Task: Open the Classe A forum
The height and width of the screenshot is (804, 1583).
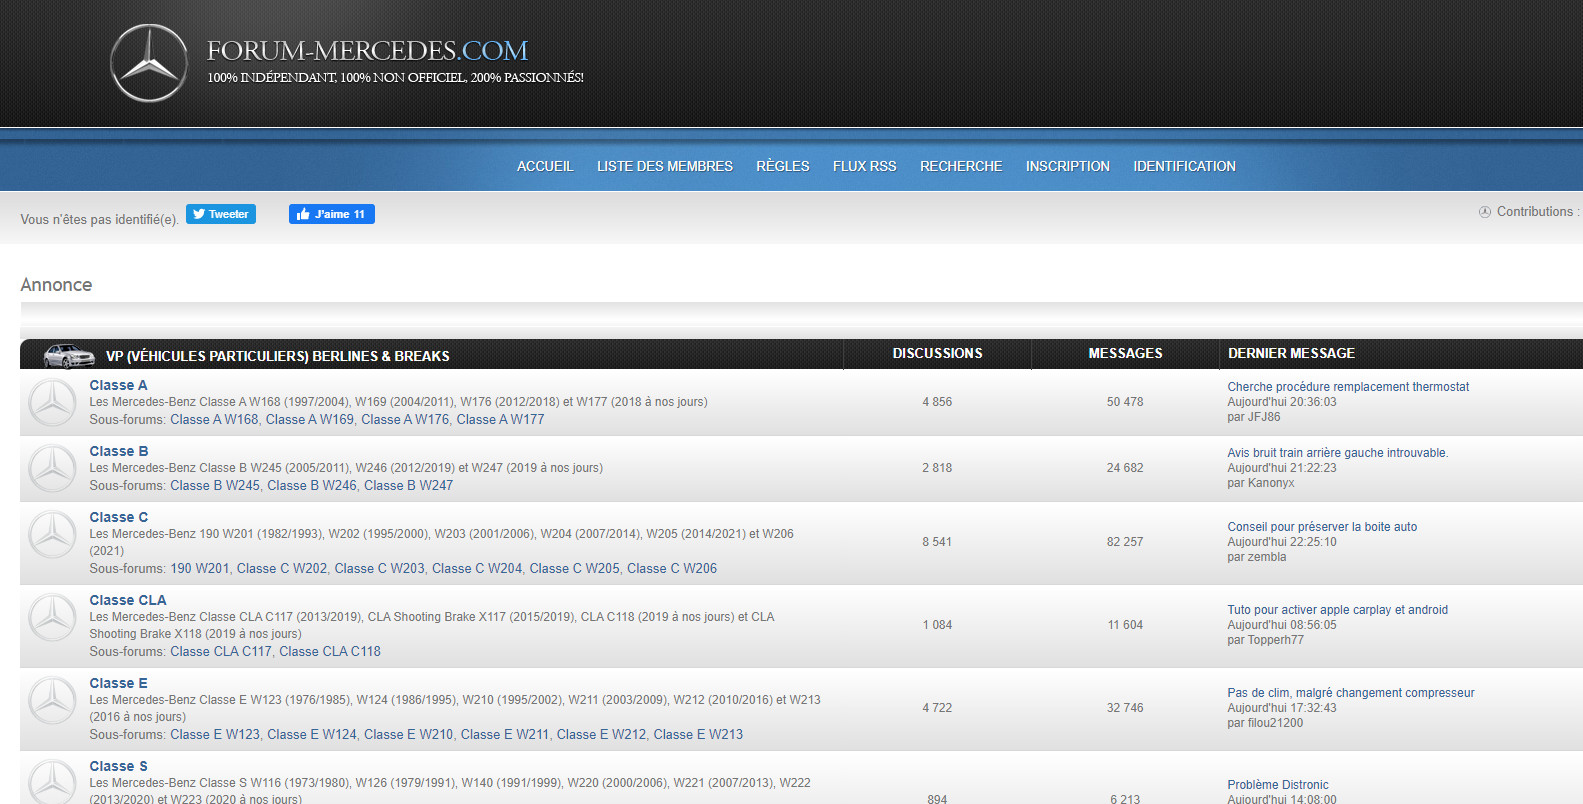Action: point(118,385)
